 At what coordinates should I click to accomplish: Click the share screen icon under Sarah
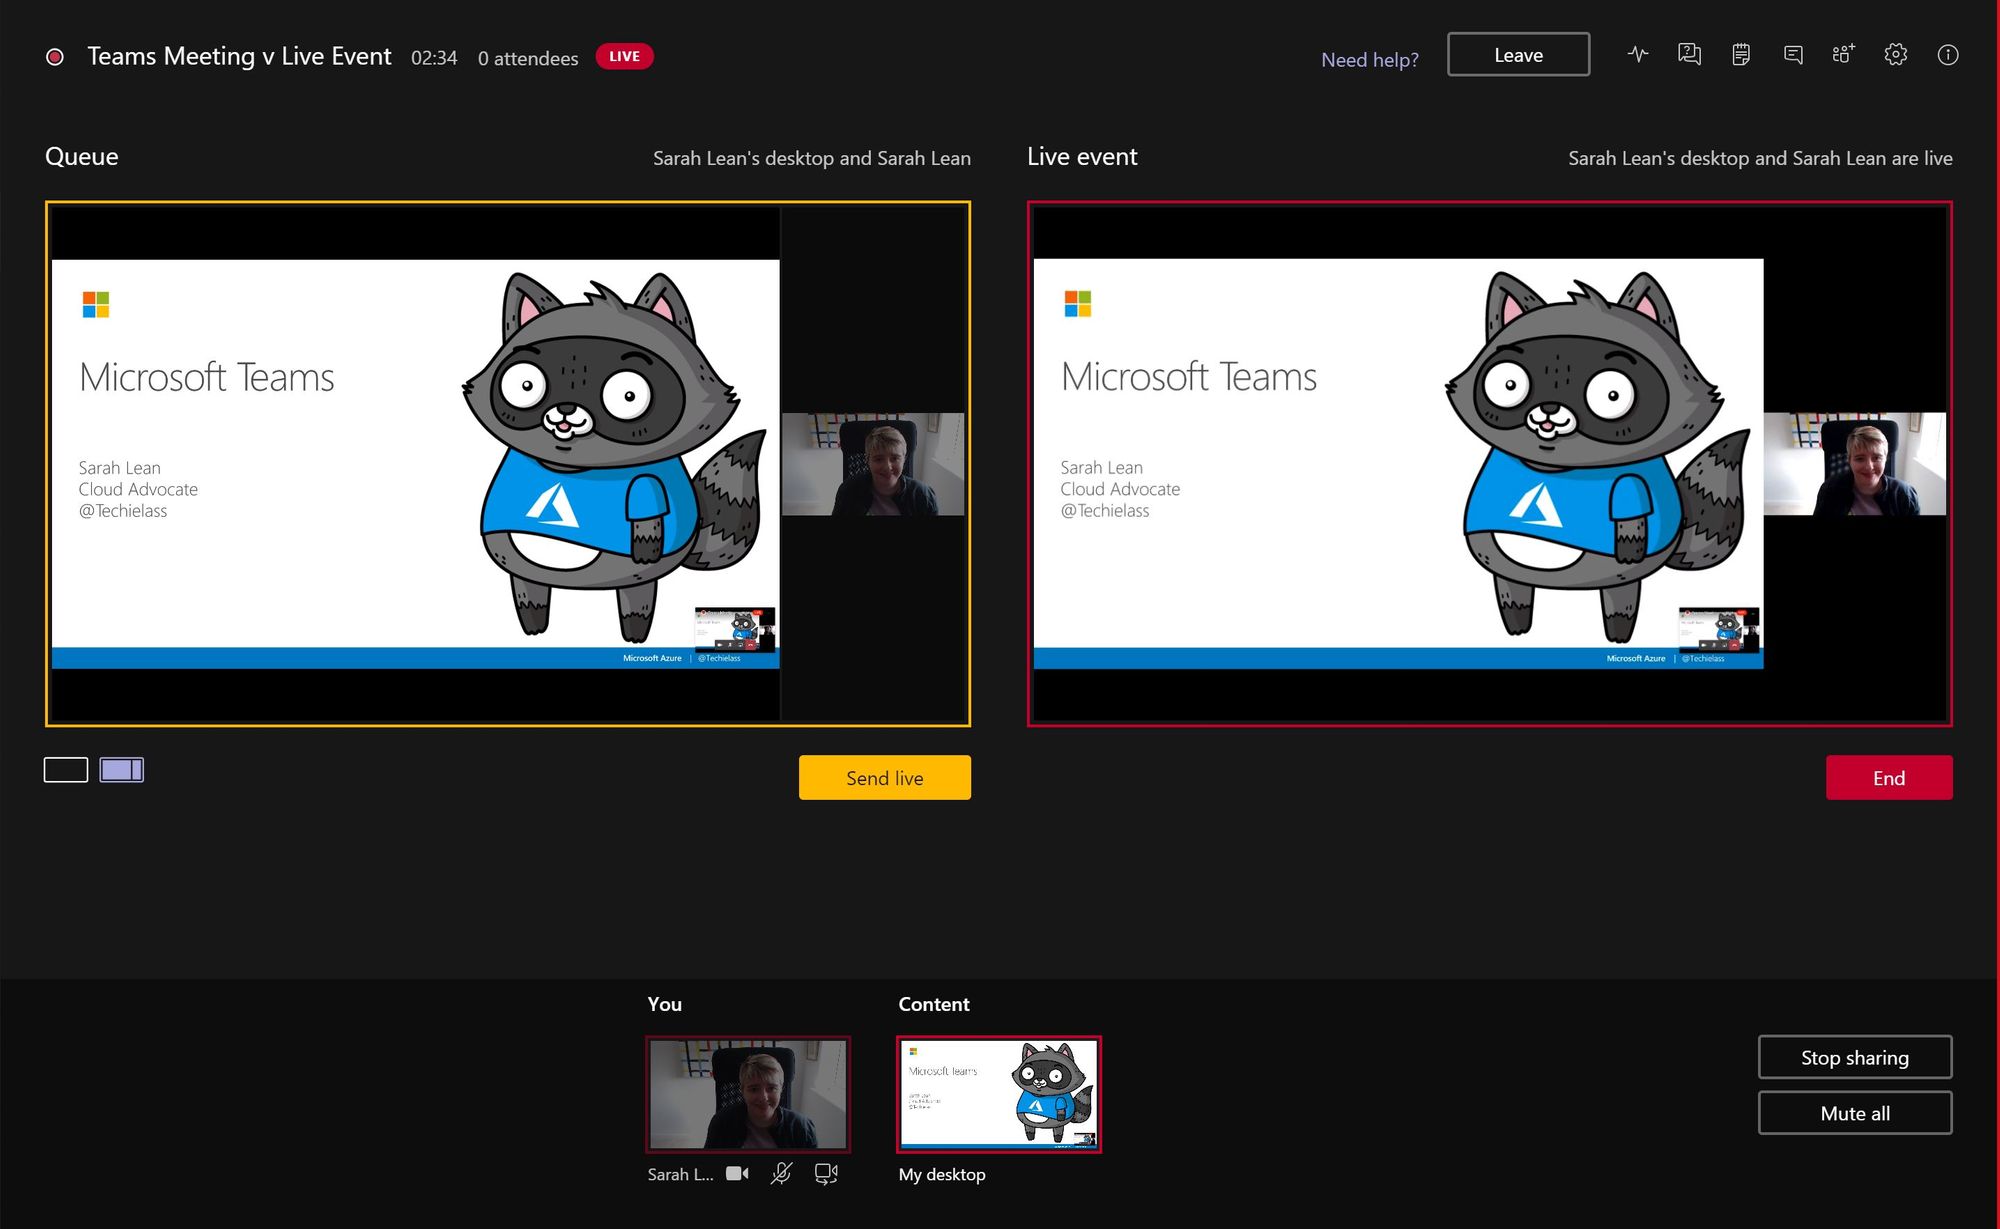[826, 1173]
